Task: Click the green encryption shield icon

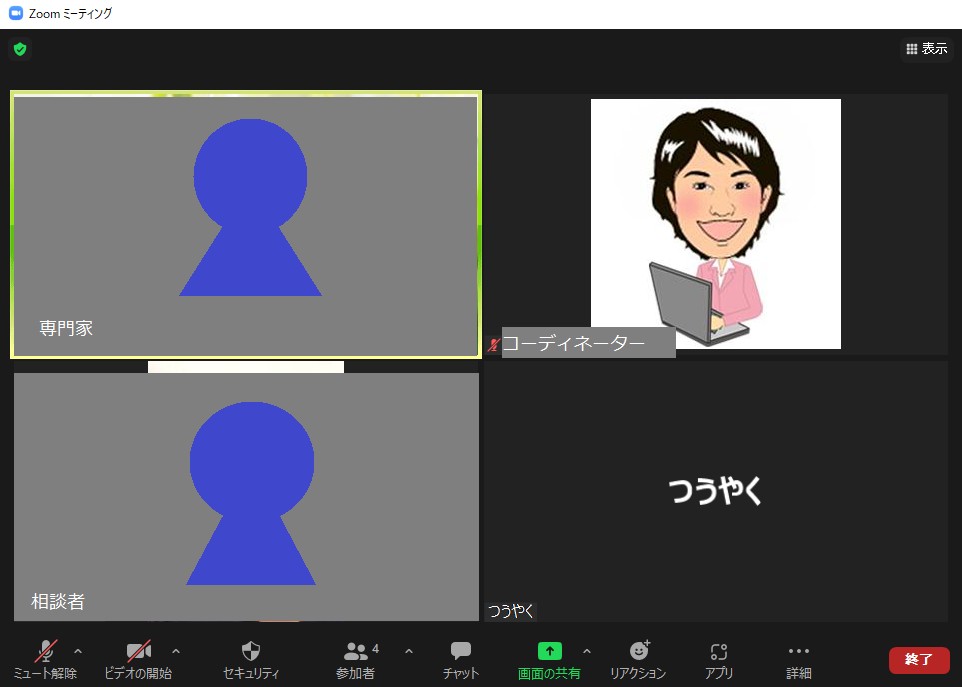Action: tap(20, 49)
